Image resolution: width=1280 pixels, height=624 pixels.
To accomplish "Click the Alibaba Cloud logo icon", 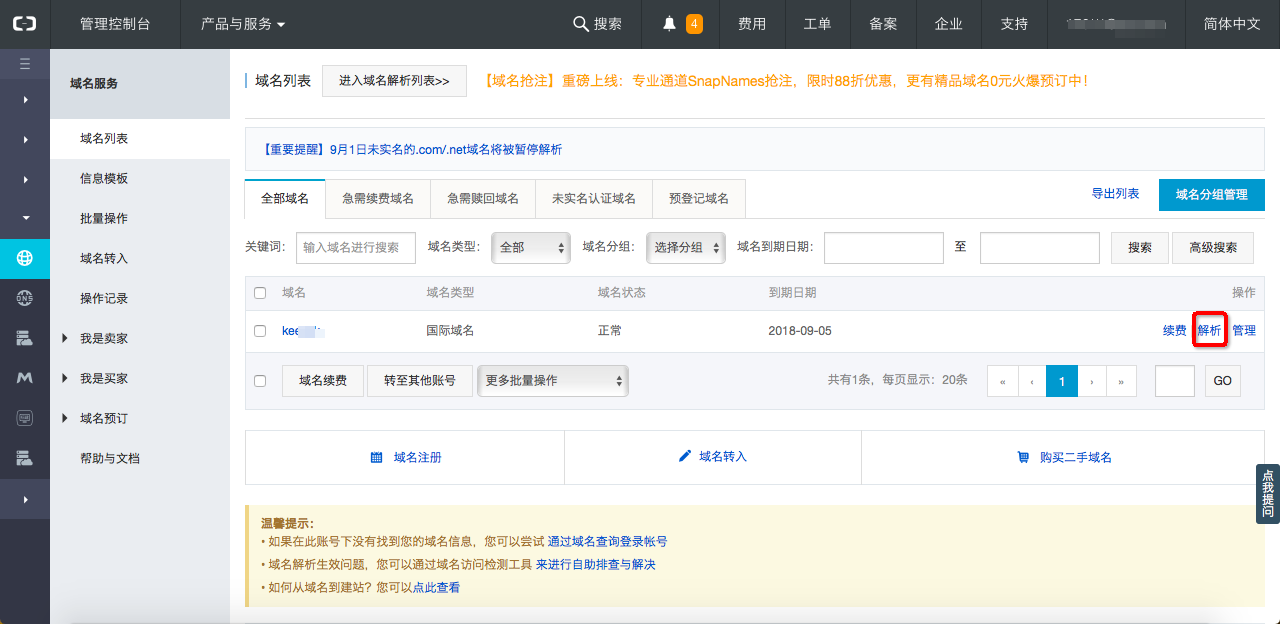I will point(24,24).
